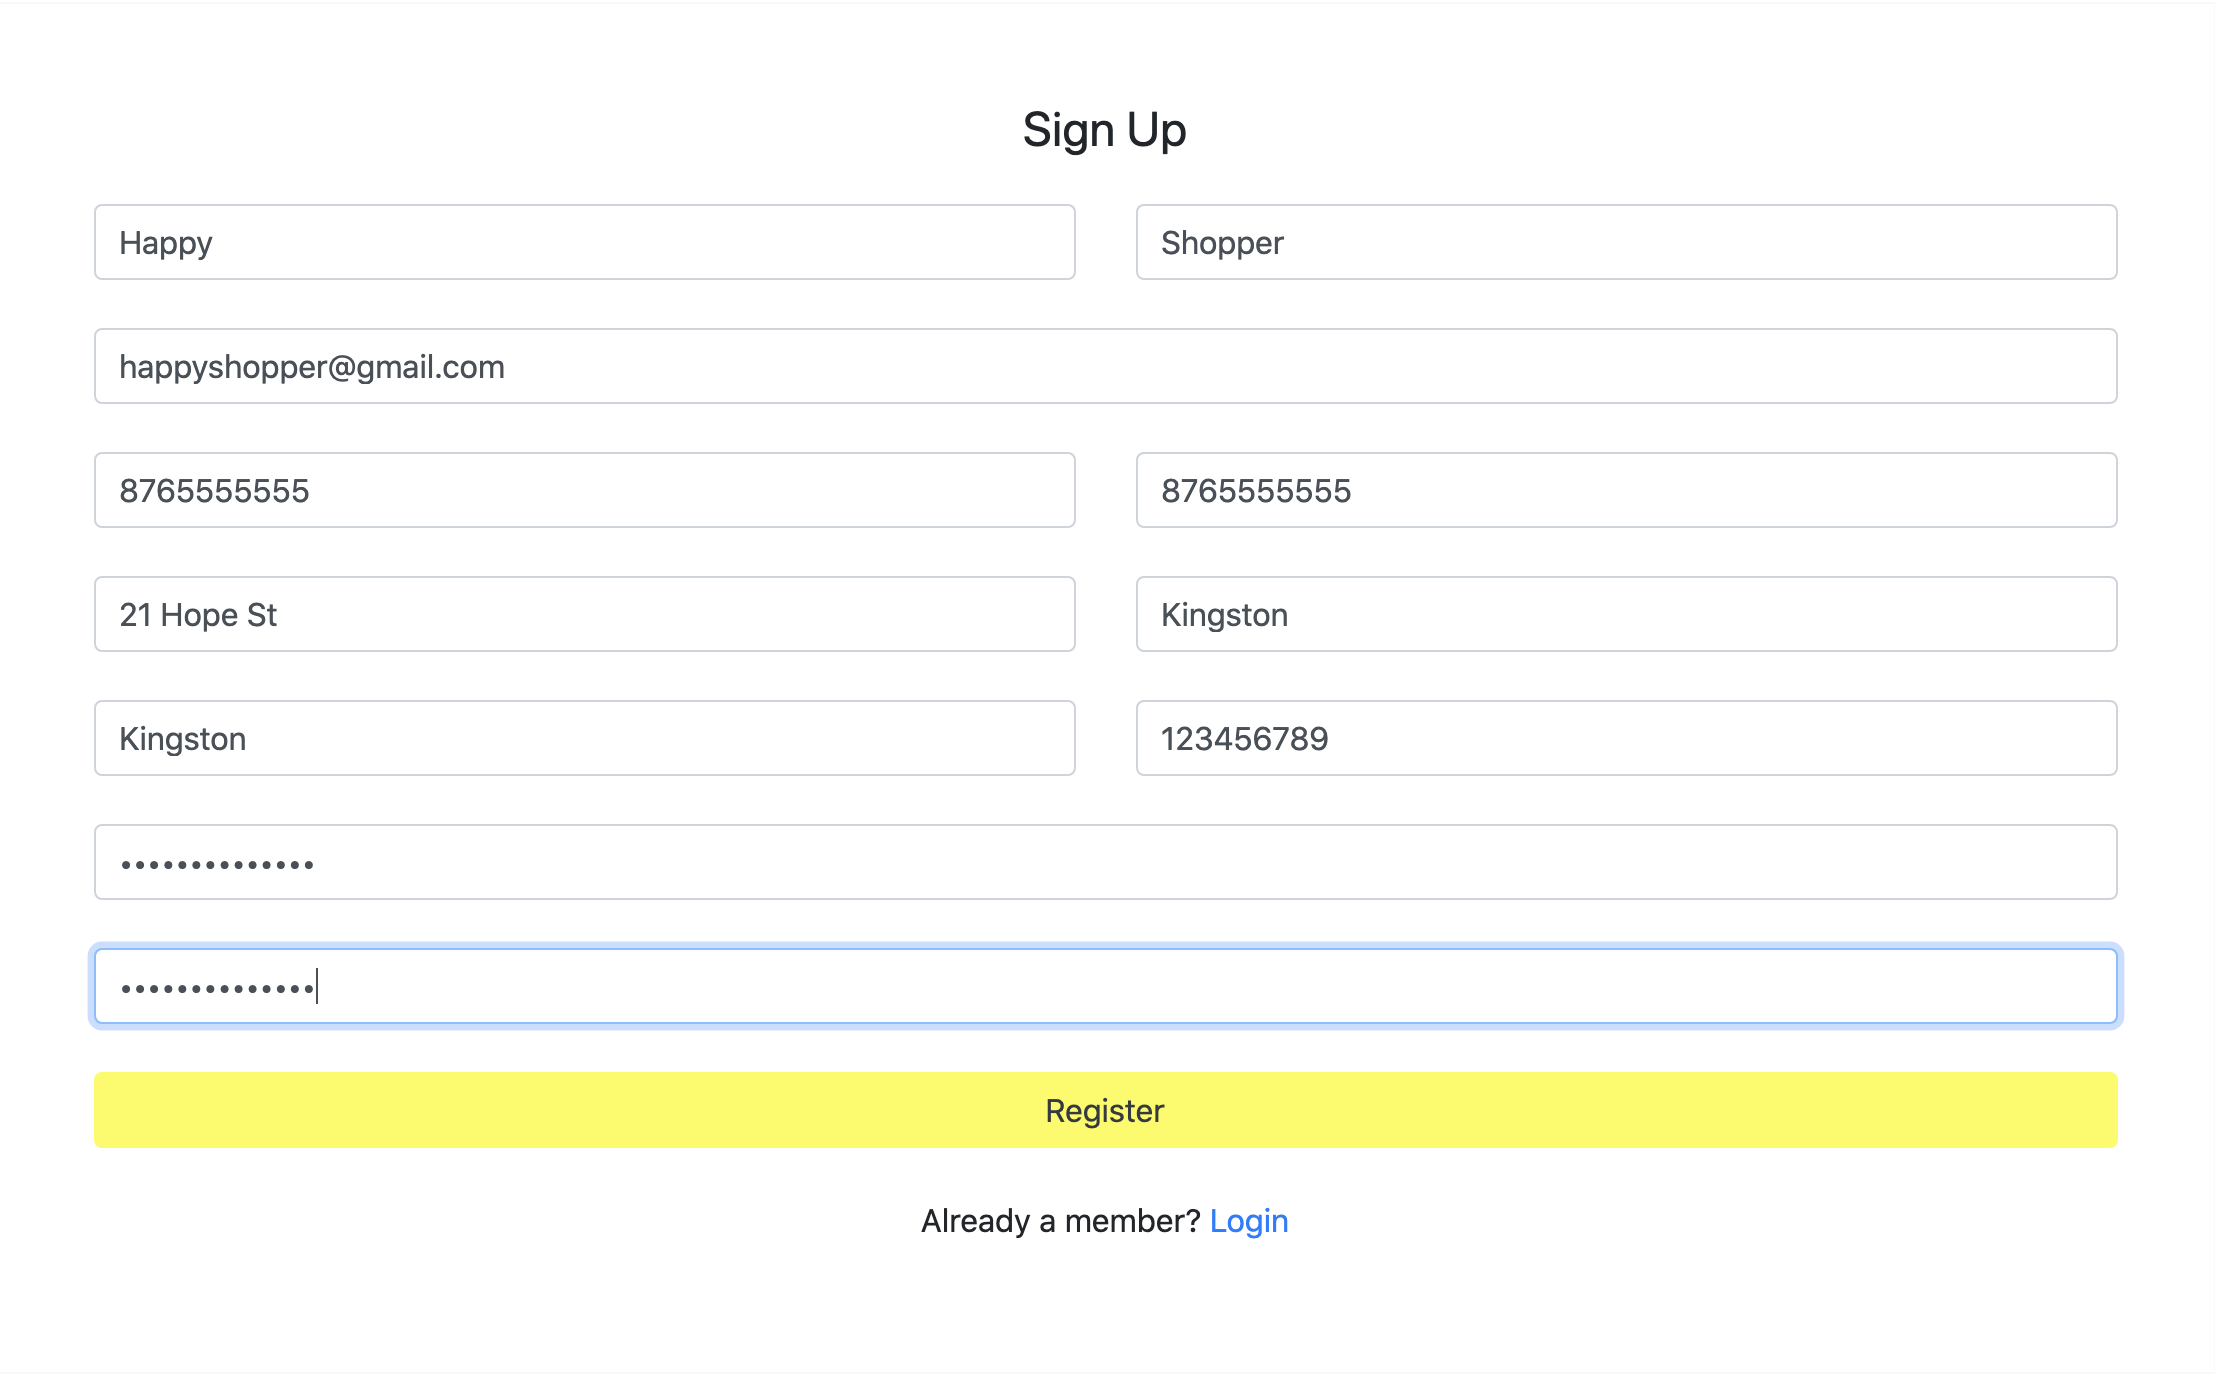2215x1379 pixels.
Task: Click the 21 Hope St address field
Action: [584, 614]
